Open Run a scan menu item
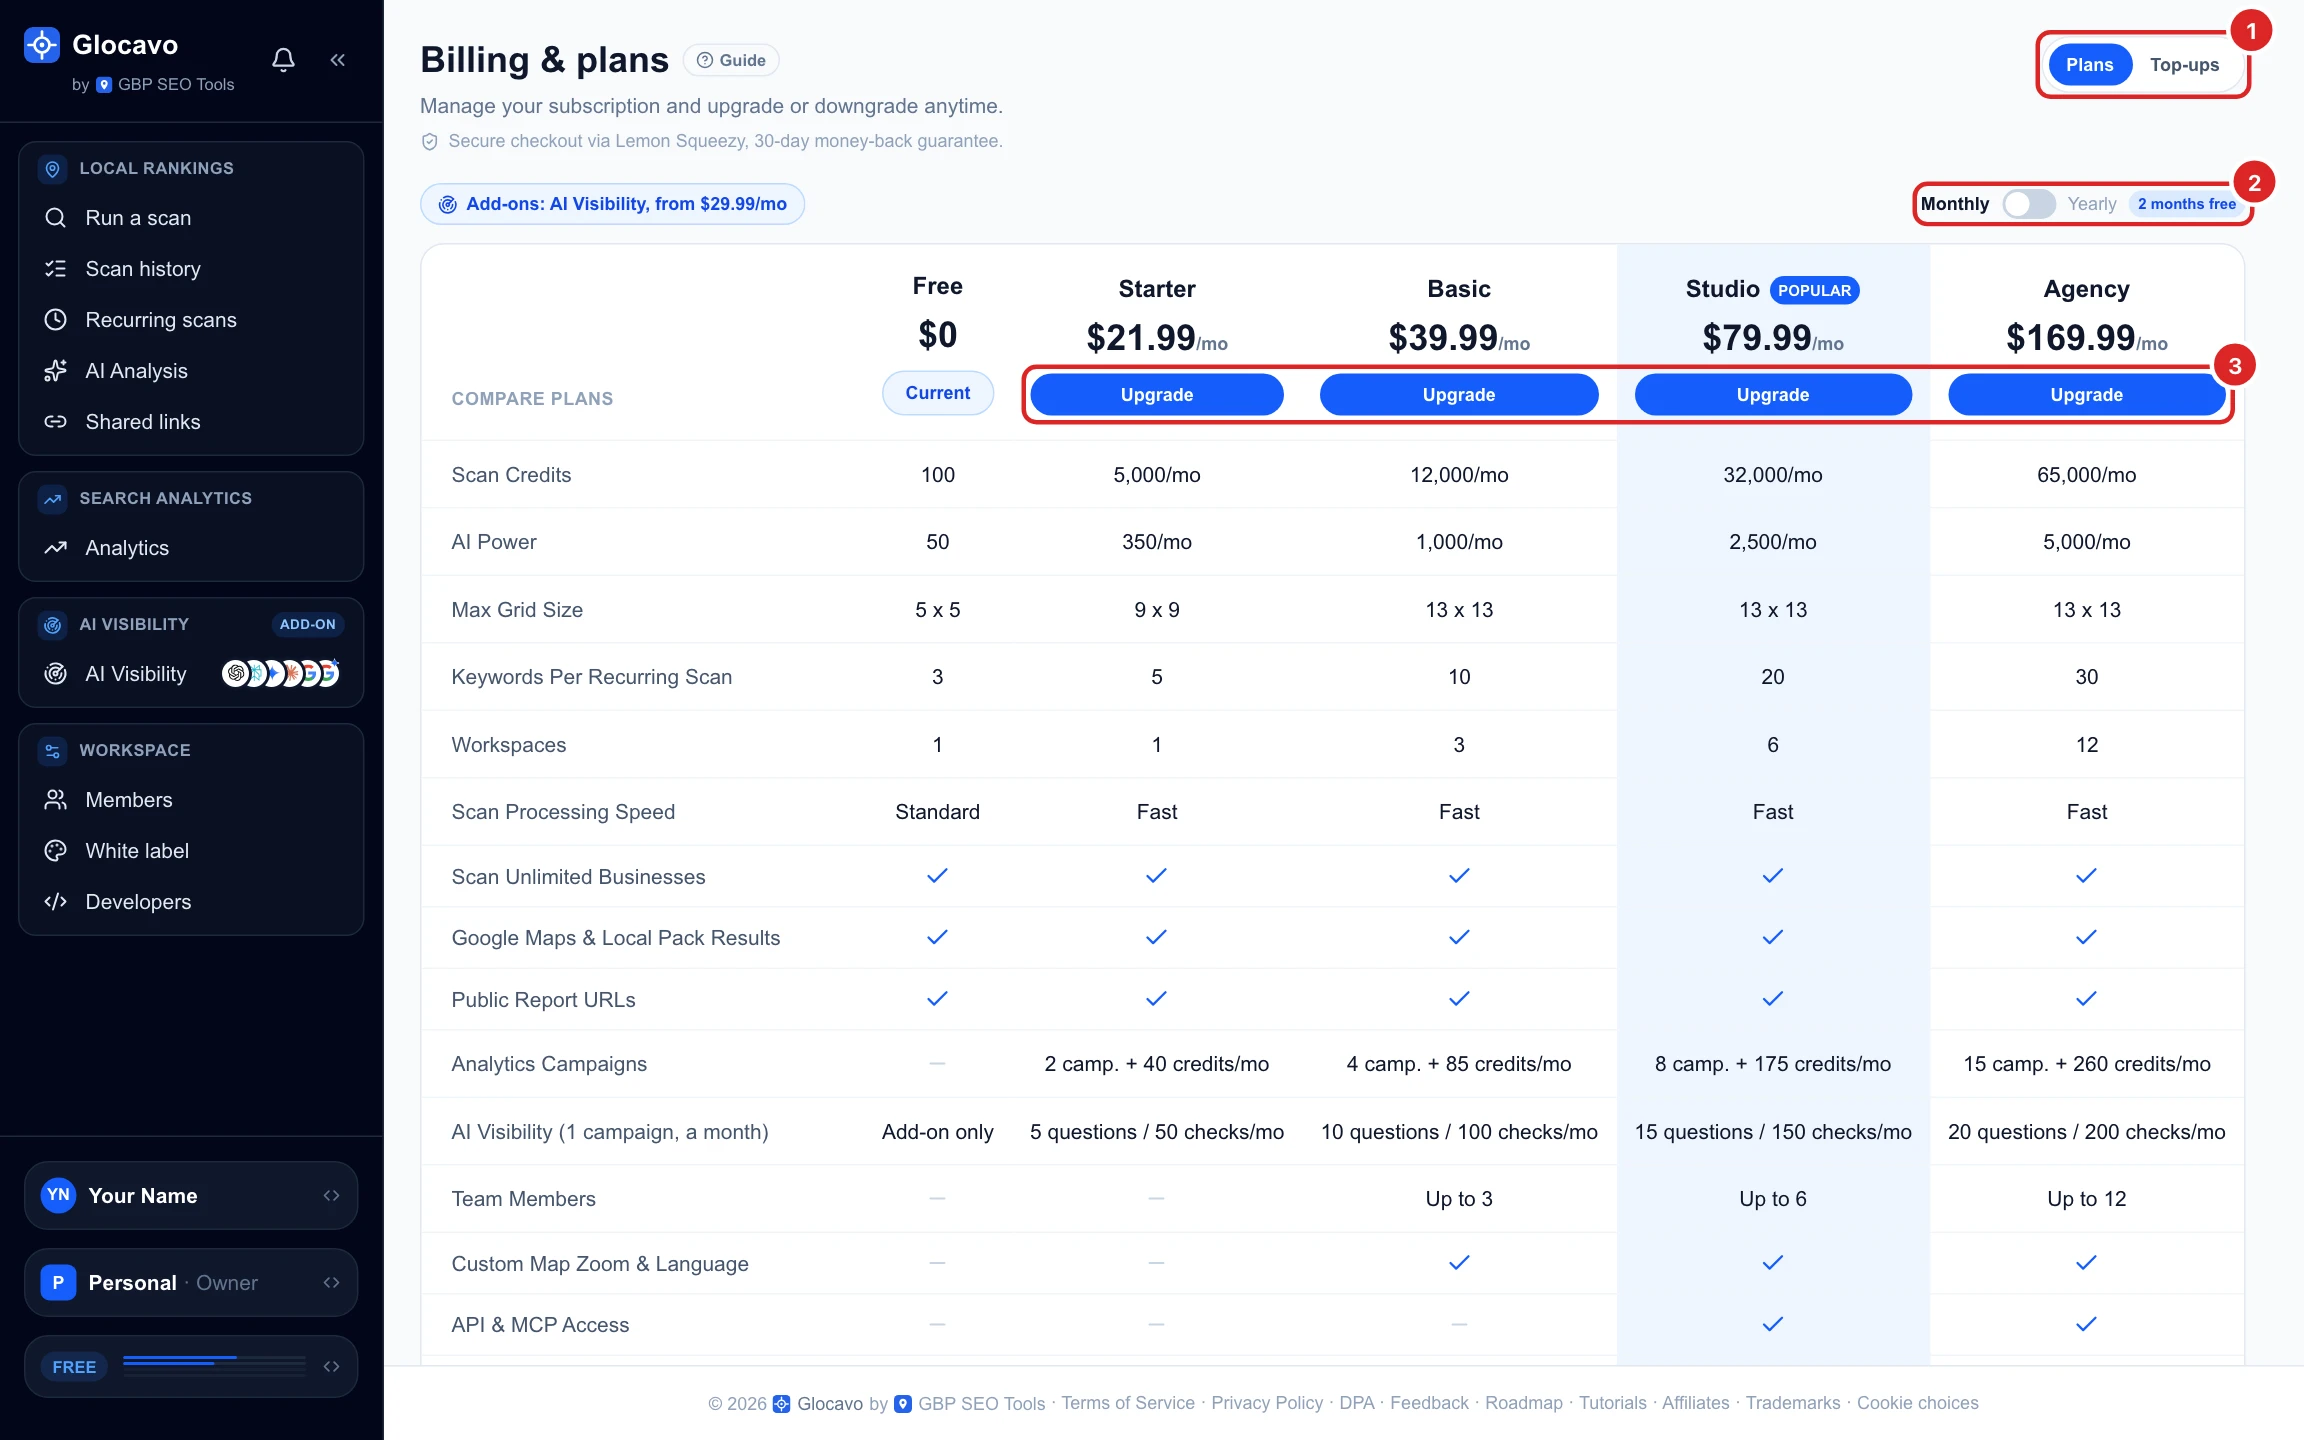2304x1440 pixels. pos(191,218)
